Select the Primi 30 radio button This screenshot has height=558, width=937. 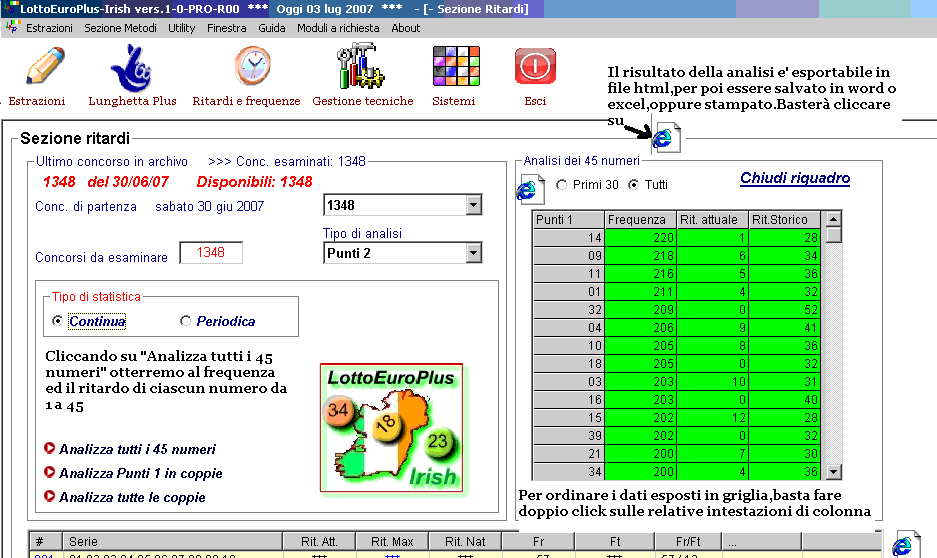point(561,185)
